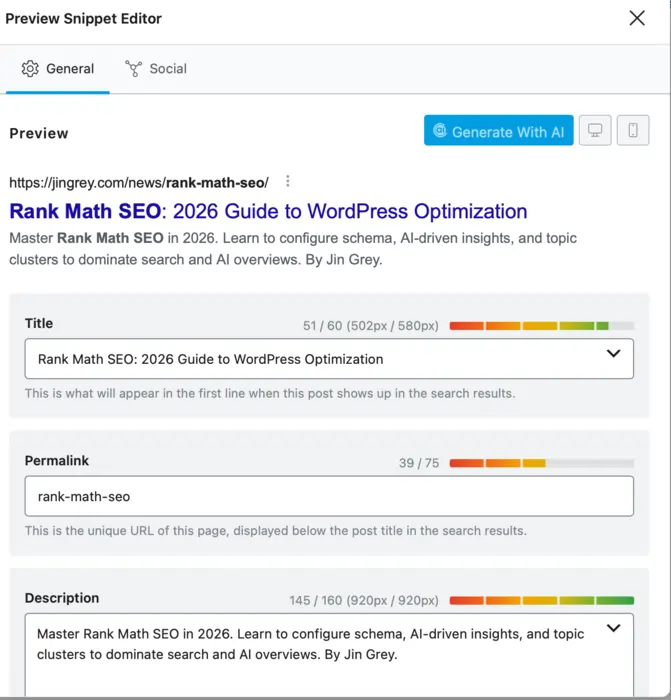This screenshot has height=700, width=671.
Task: Open the Social tab
Action: click(x=156, y=69)
